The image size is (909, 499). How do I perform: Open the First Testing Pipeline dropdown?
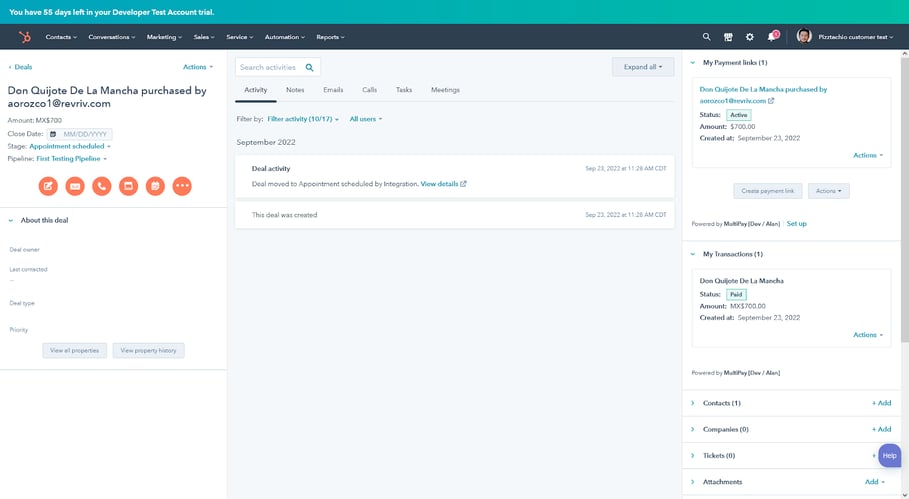click(x=71, y=158)
